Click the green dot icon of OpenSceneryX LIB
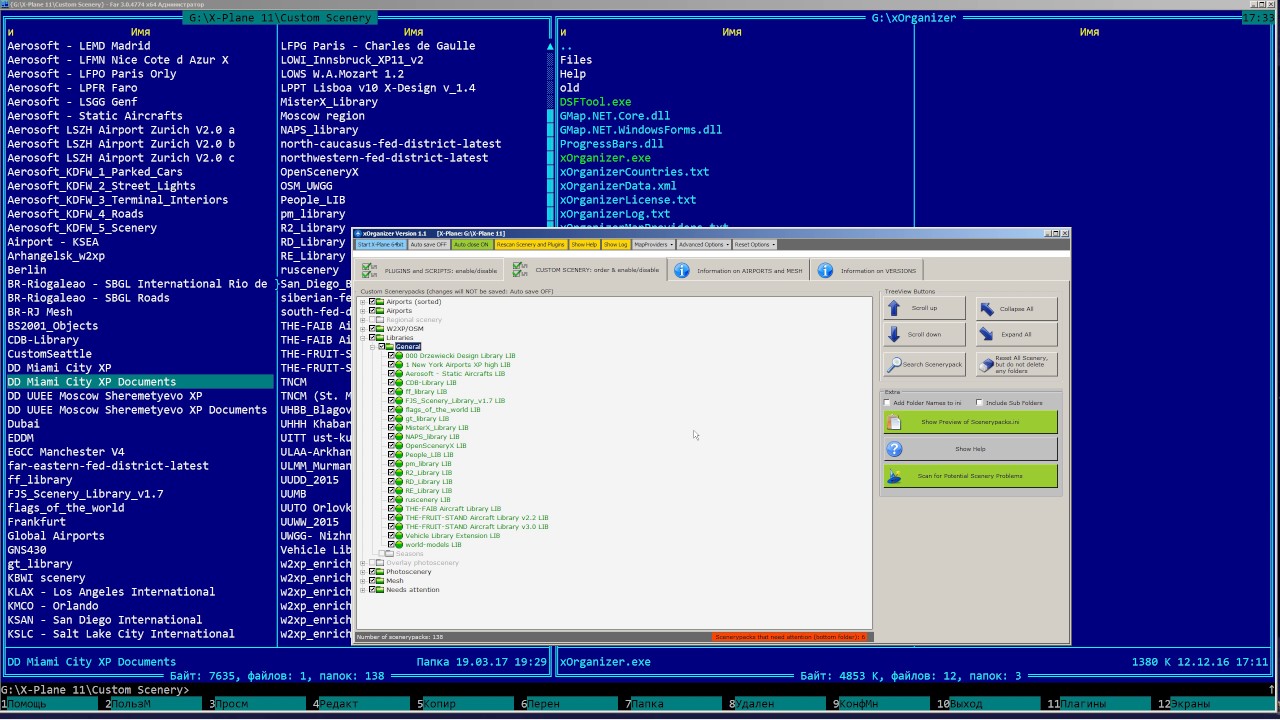The height and width of the screenshot is (720, 1280). tap(400, 445)
